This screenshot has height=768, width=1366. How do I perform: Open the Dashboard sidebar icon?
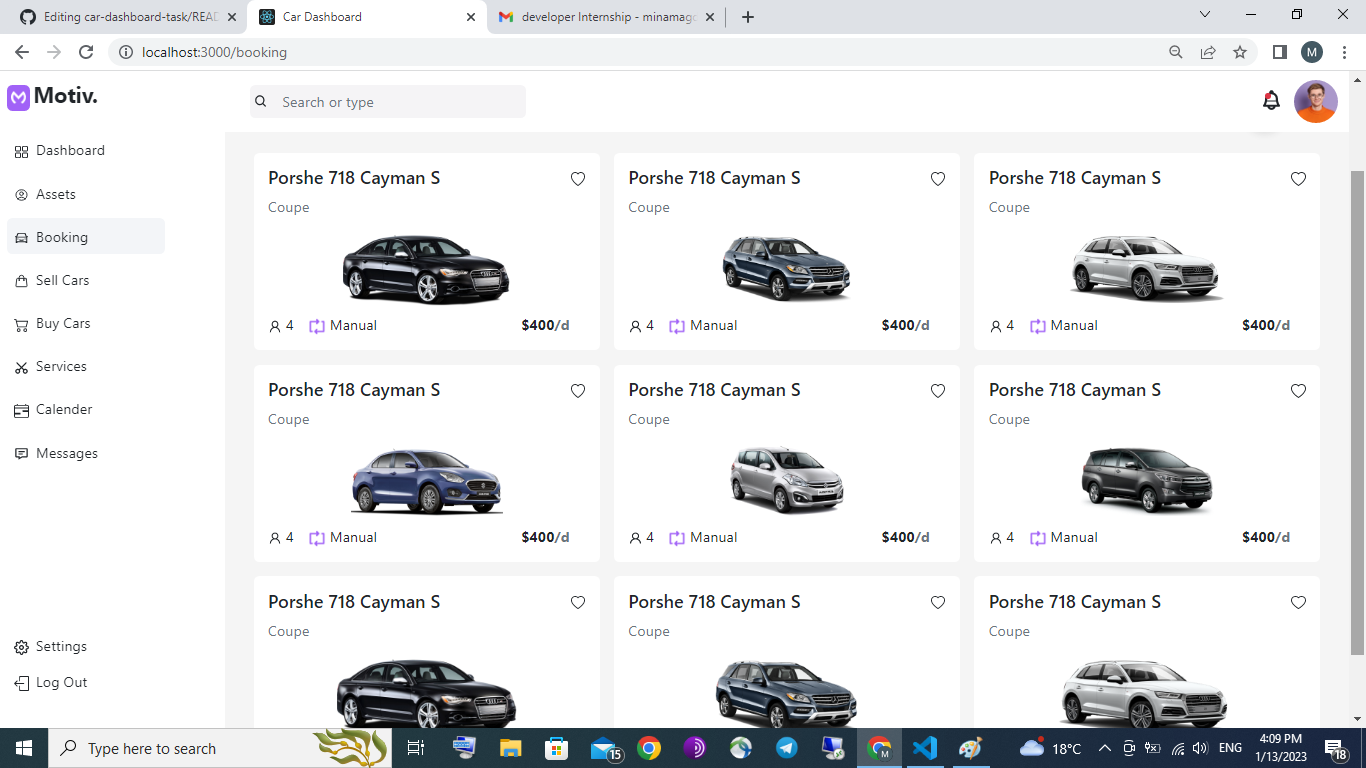(x=21, y=150)
